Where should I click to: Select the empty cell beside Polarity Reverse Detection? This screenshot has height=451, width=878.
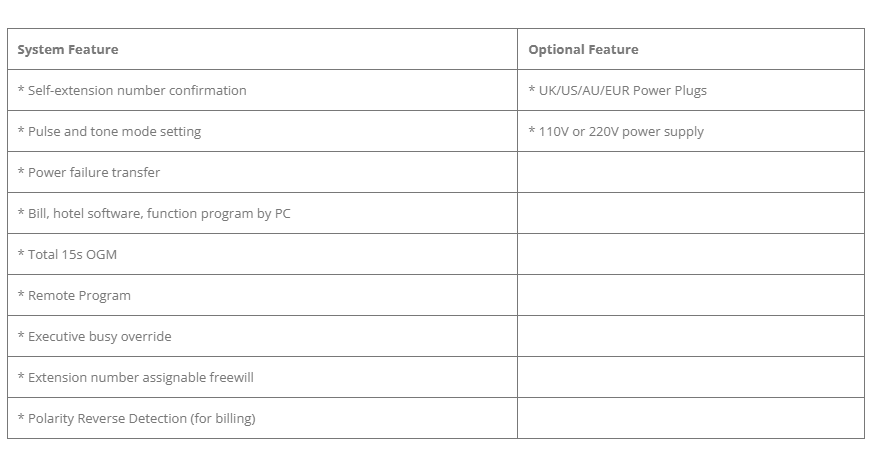(x=690, y=419)
